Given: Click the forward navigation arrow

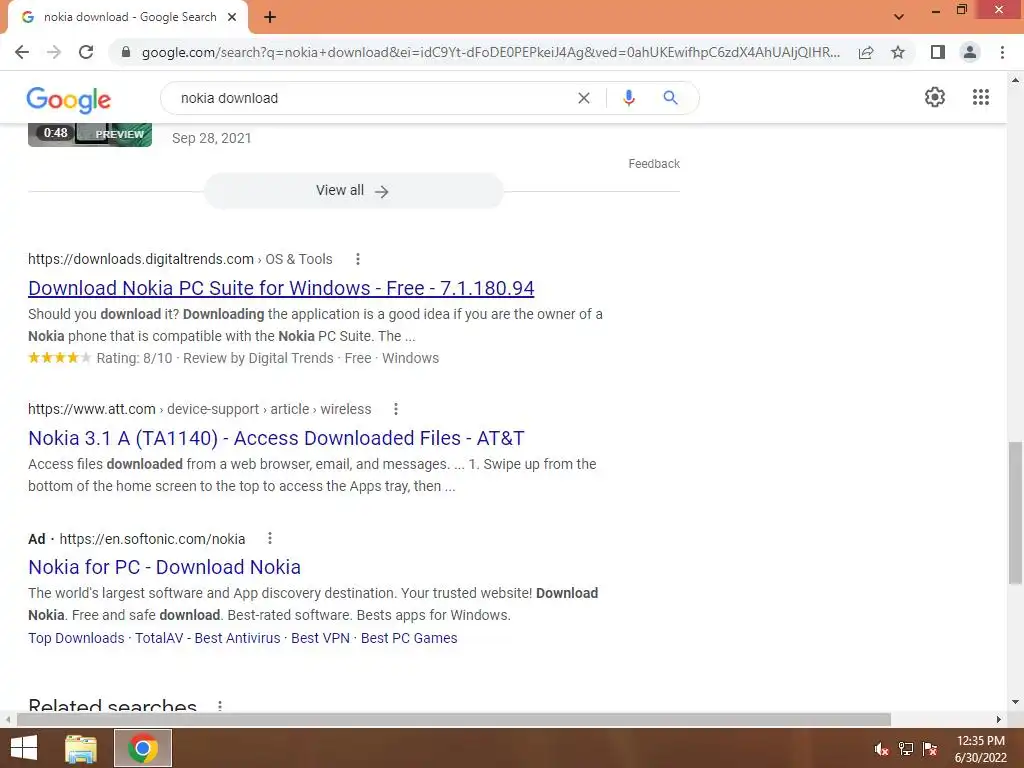Looking at the screenshot, I should (54, 52).
